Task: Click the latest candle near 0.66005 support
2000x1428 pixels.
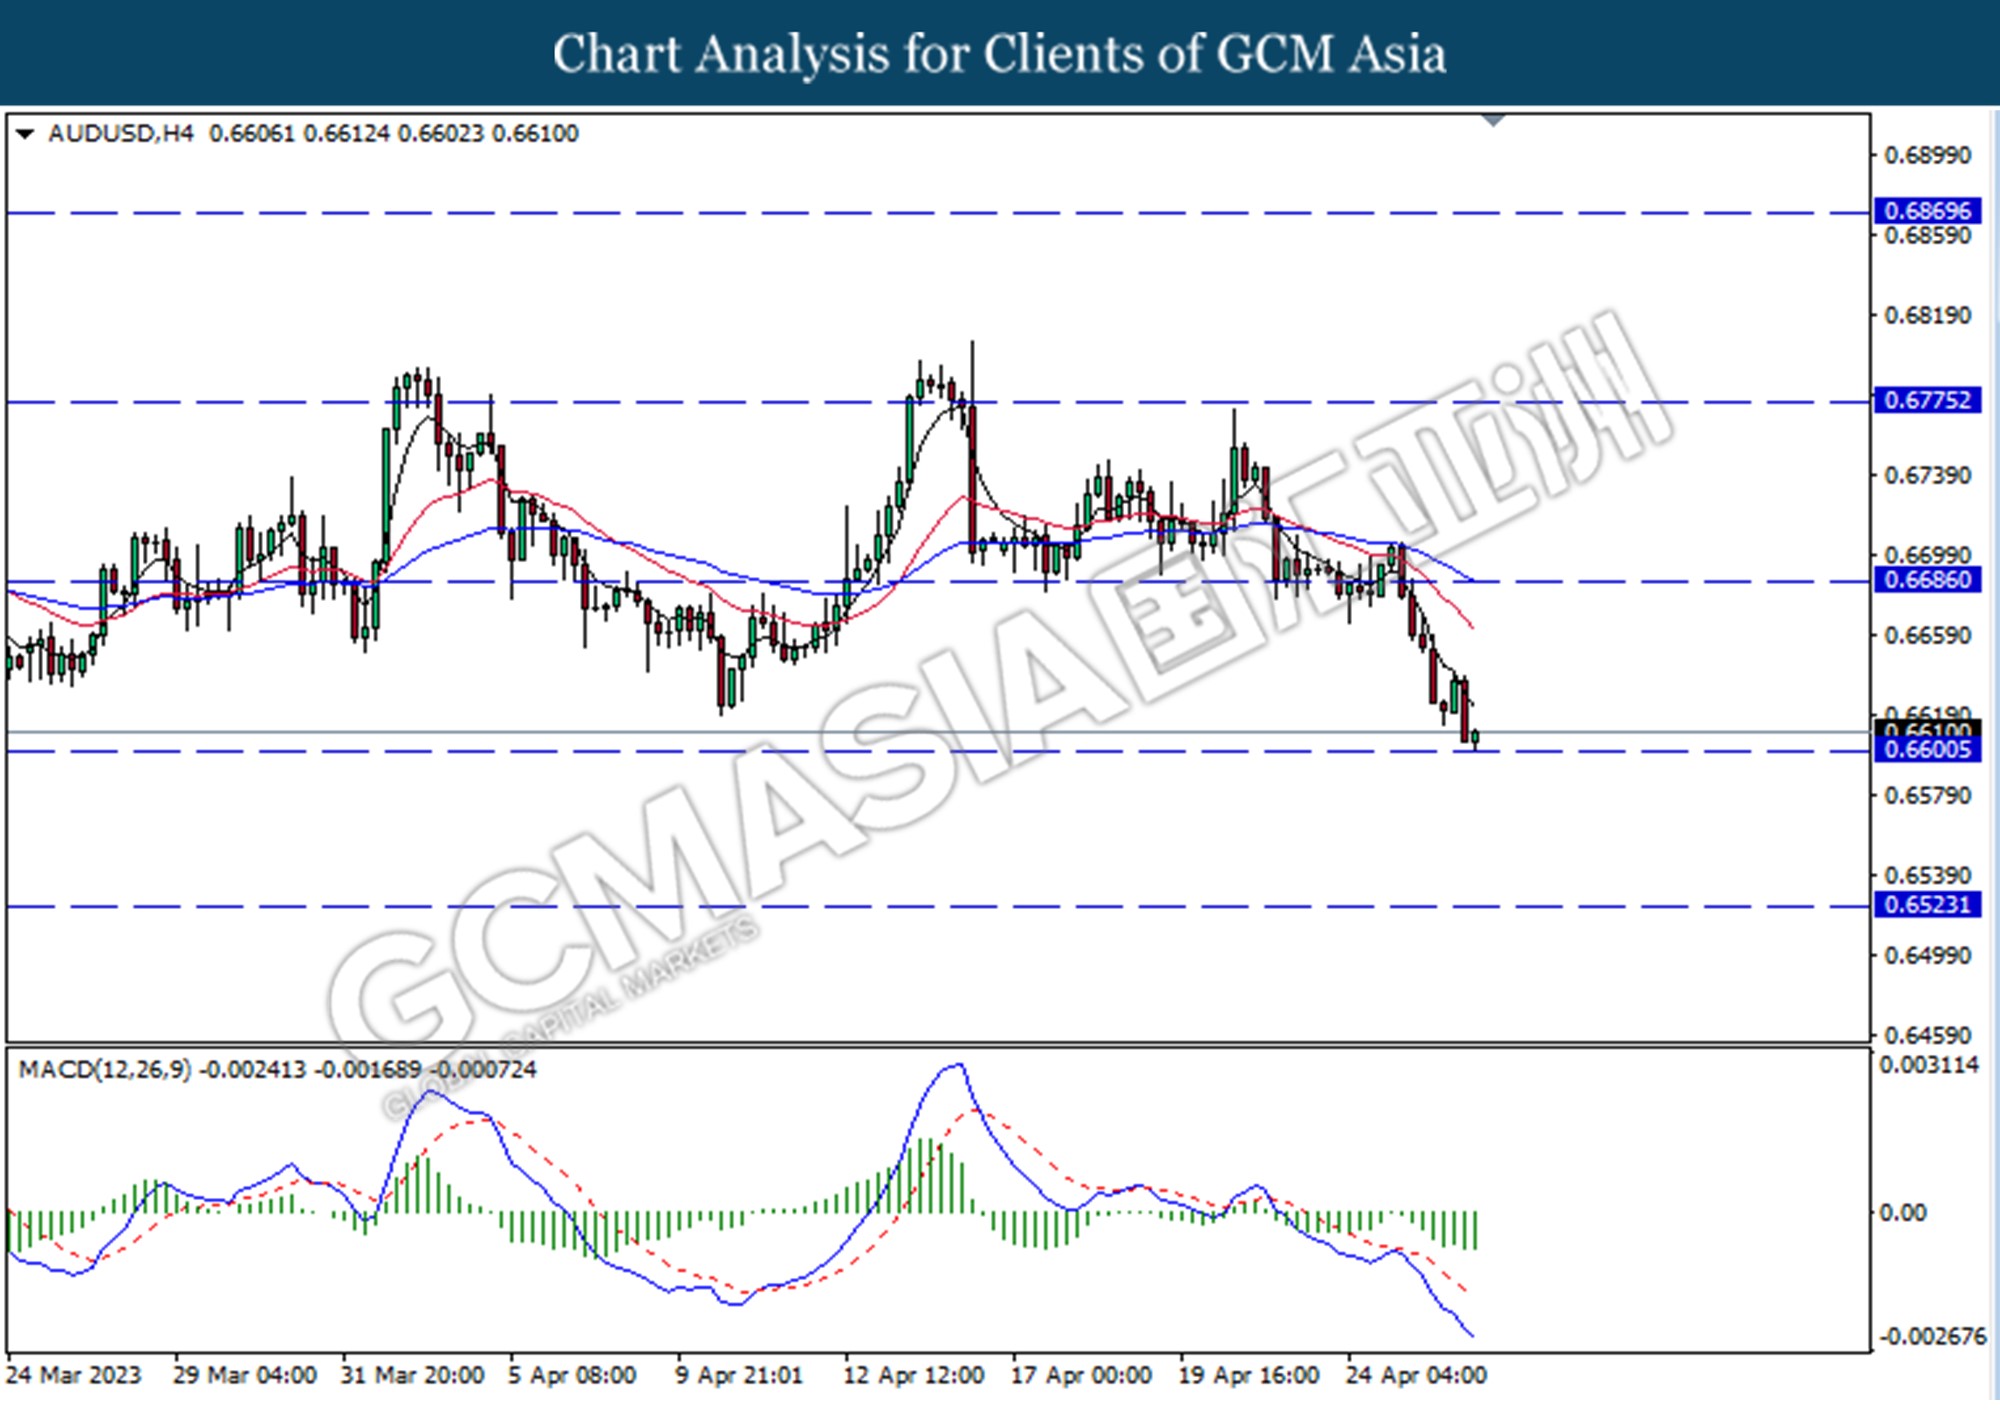Action: (x=1475, y=739)
